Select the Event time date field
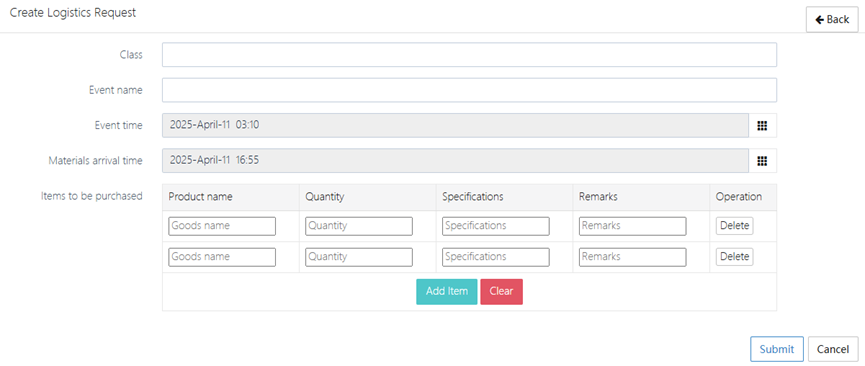 click(x=456, y=125)
